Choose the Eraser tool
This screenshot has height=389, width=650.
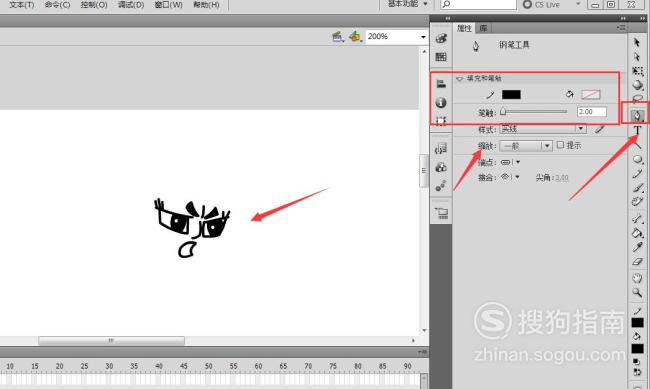(x=637, y=262)
